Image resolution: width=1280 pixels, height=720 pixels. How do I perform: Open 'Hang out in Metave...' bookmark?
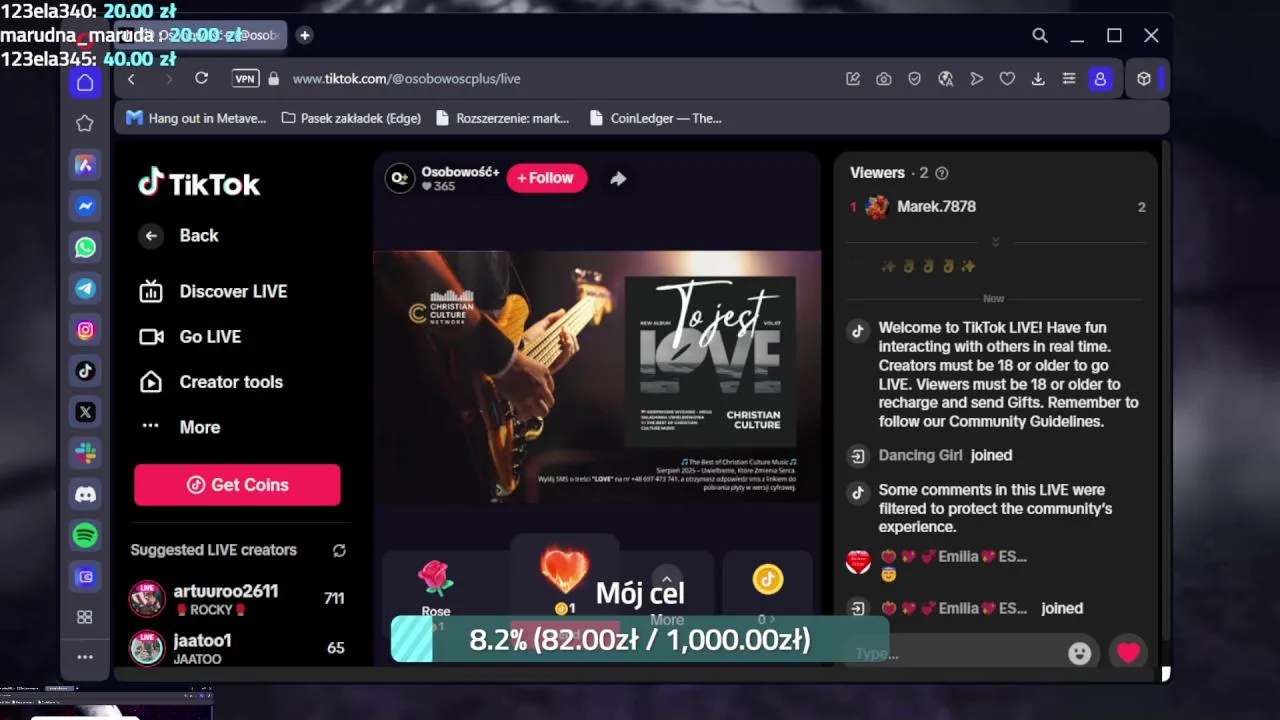click(x=196, y=118)
